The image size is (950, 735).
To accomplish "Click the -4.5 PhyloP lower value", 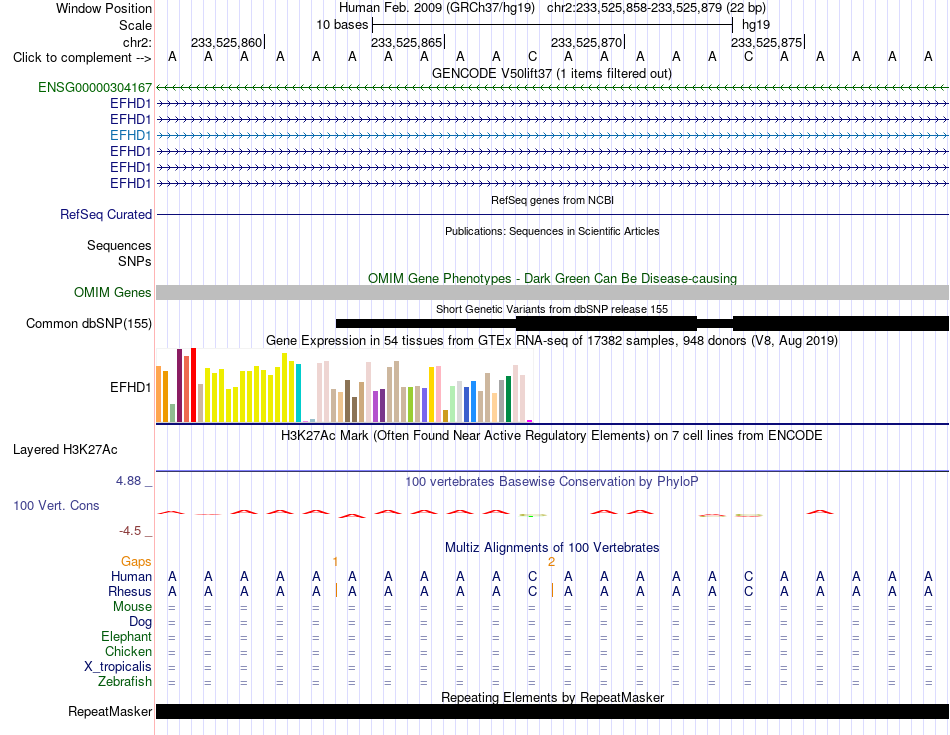I will pyautogui.click(x=130, y=531).
